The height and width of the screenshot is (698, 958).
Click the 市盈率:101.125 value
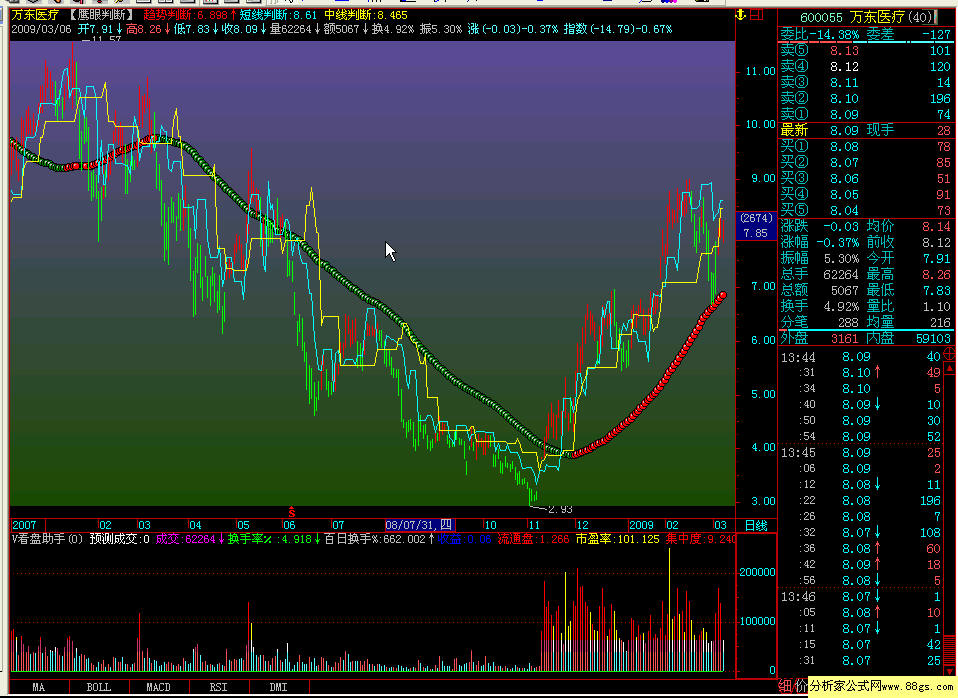point(618,539)
